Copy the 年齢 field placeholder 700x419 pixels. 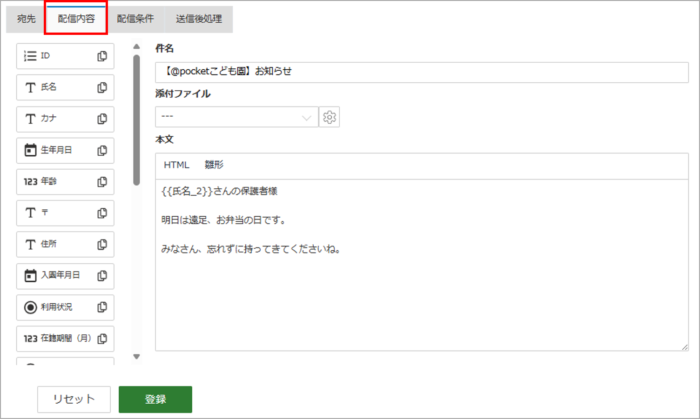102,182
